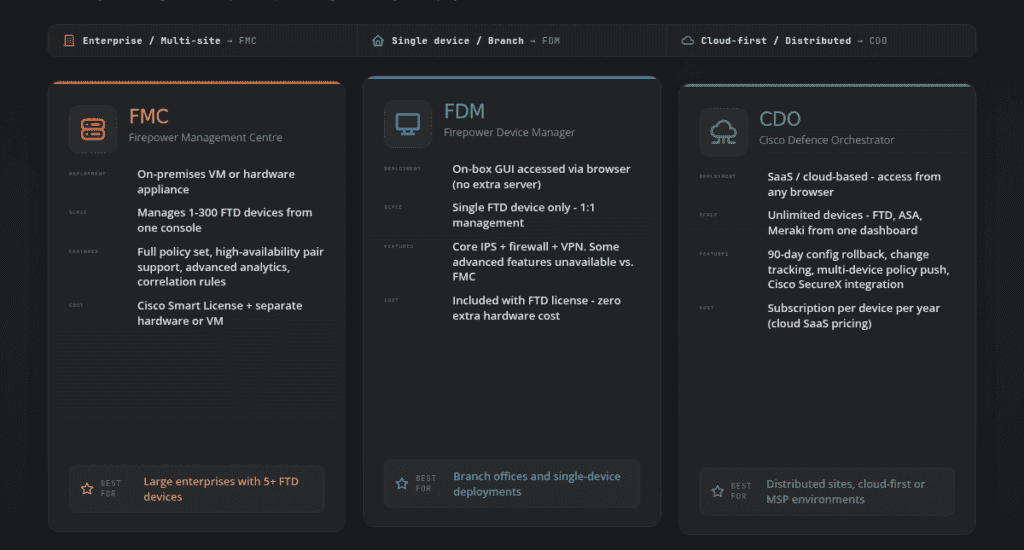Click 'Distributed sites, cloud-first or MSP environments'
The width and height of the screenshot is (1024, 550).
point(846,492)
